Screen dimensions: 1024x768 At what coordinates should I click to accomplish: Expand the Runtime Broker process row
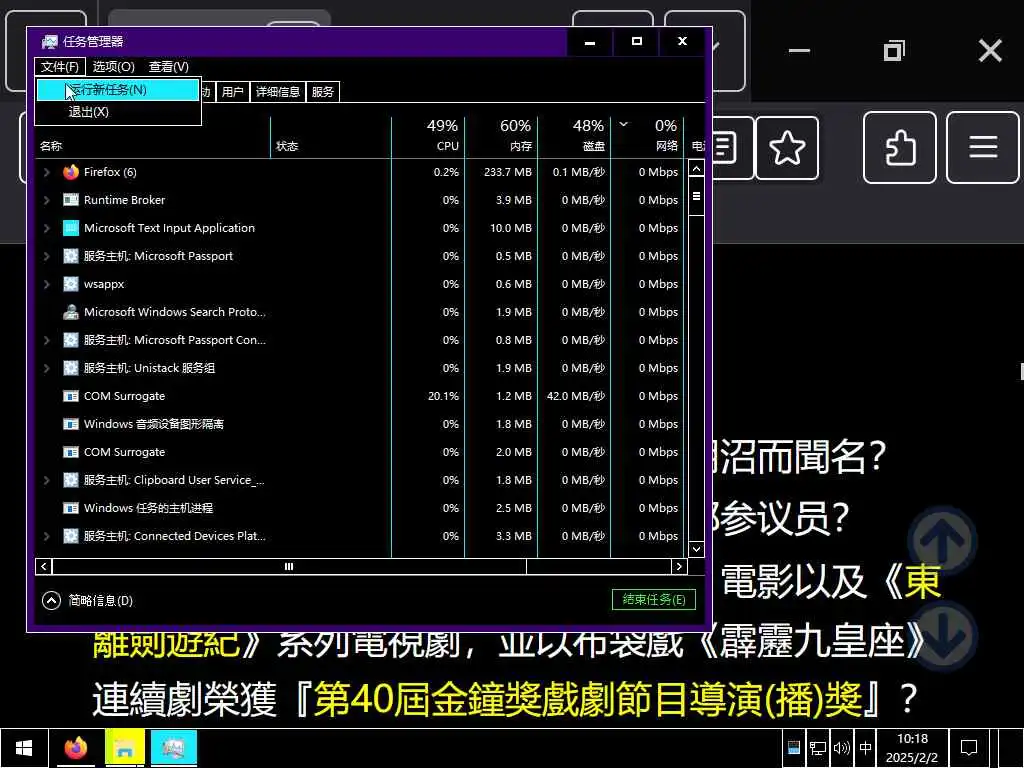pyautogui.click(x=46, y=200)
